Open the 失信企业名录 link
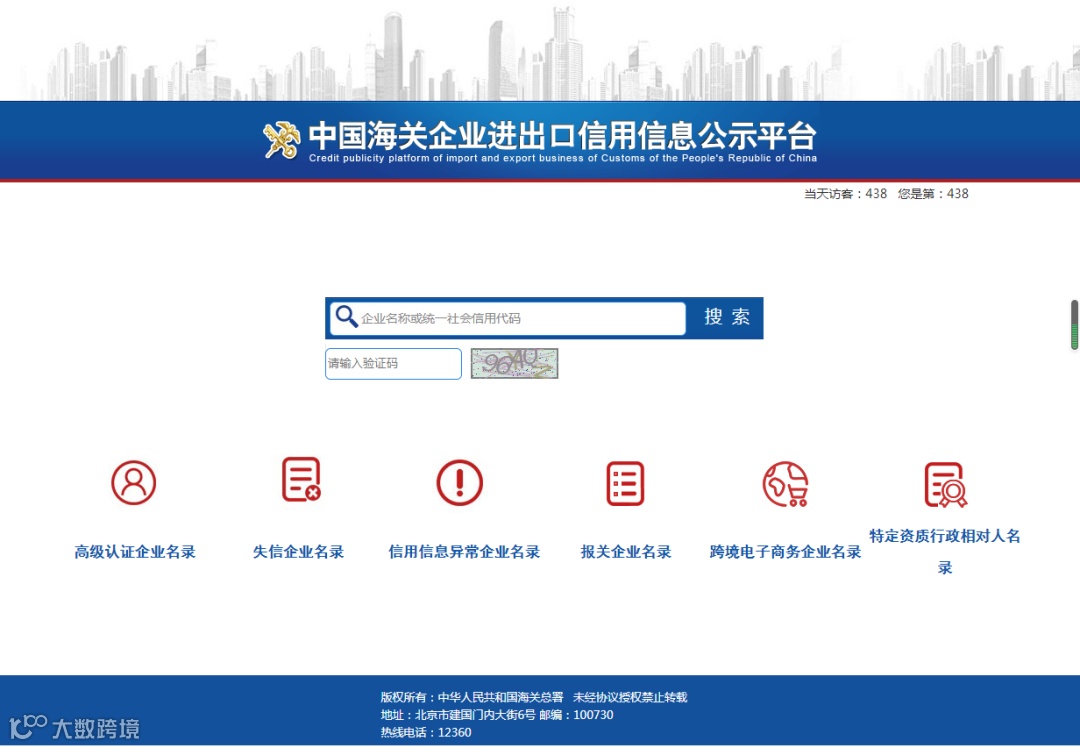 (298, 552)
